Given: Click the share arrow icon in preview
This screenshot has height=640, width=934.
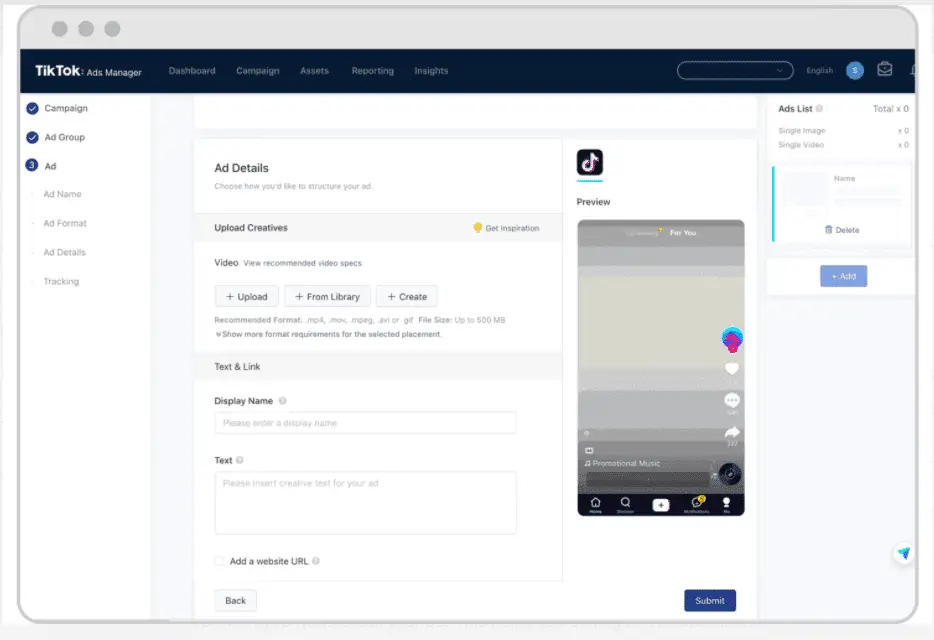Looking at the screenshot, I should (732, 432).
